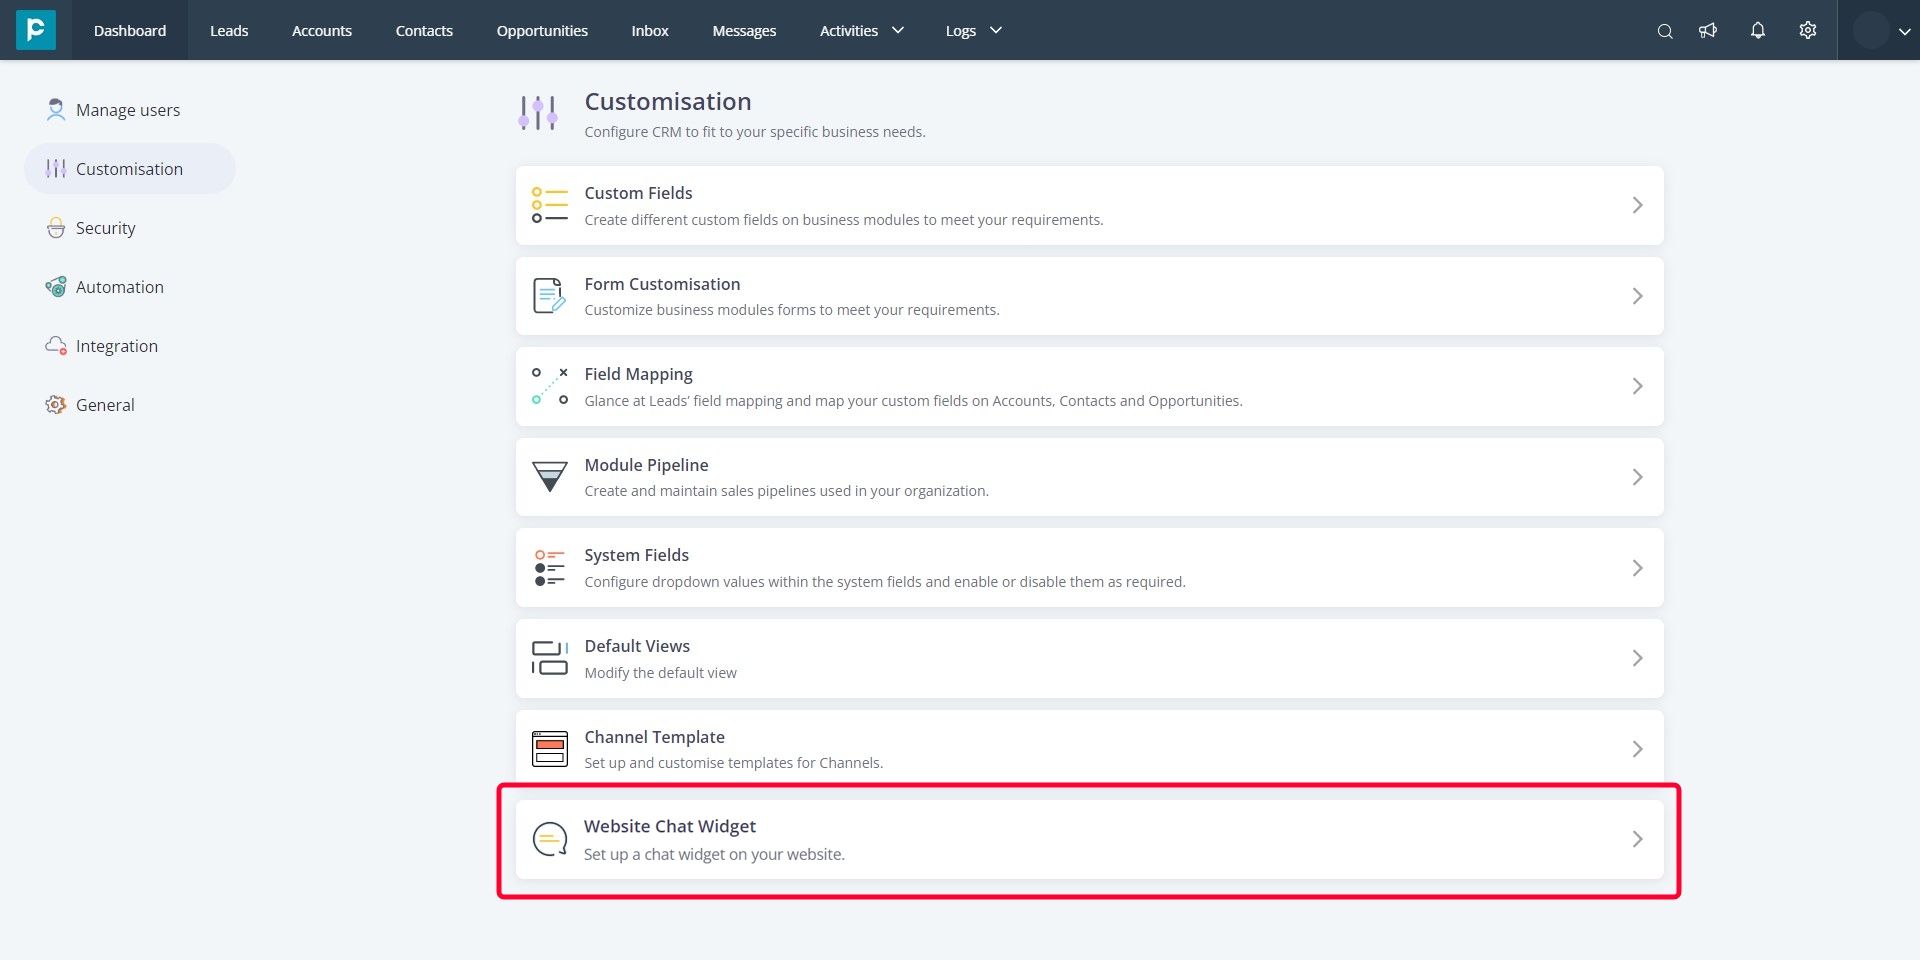1920x960 pixels.
Task: Click the user profile avatar
Action: pyautogui.click(x=1871, y=30)
